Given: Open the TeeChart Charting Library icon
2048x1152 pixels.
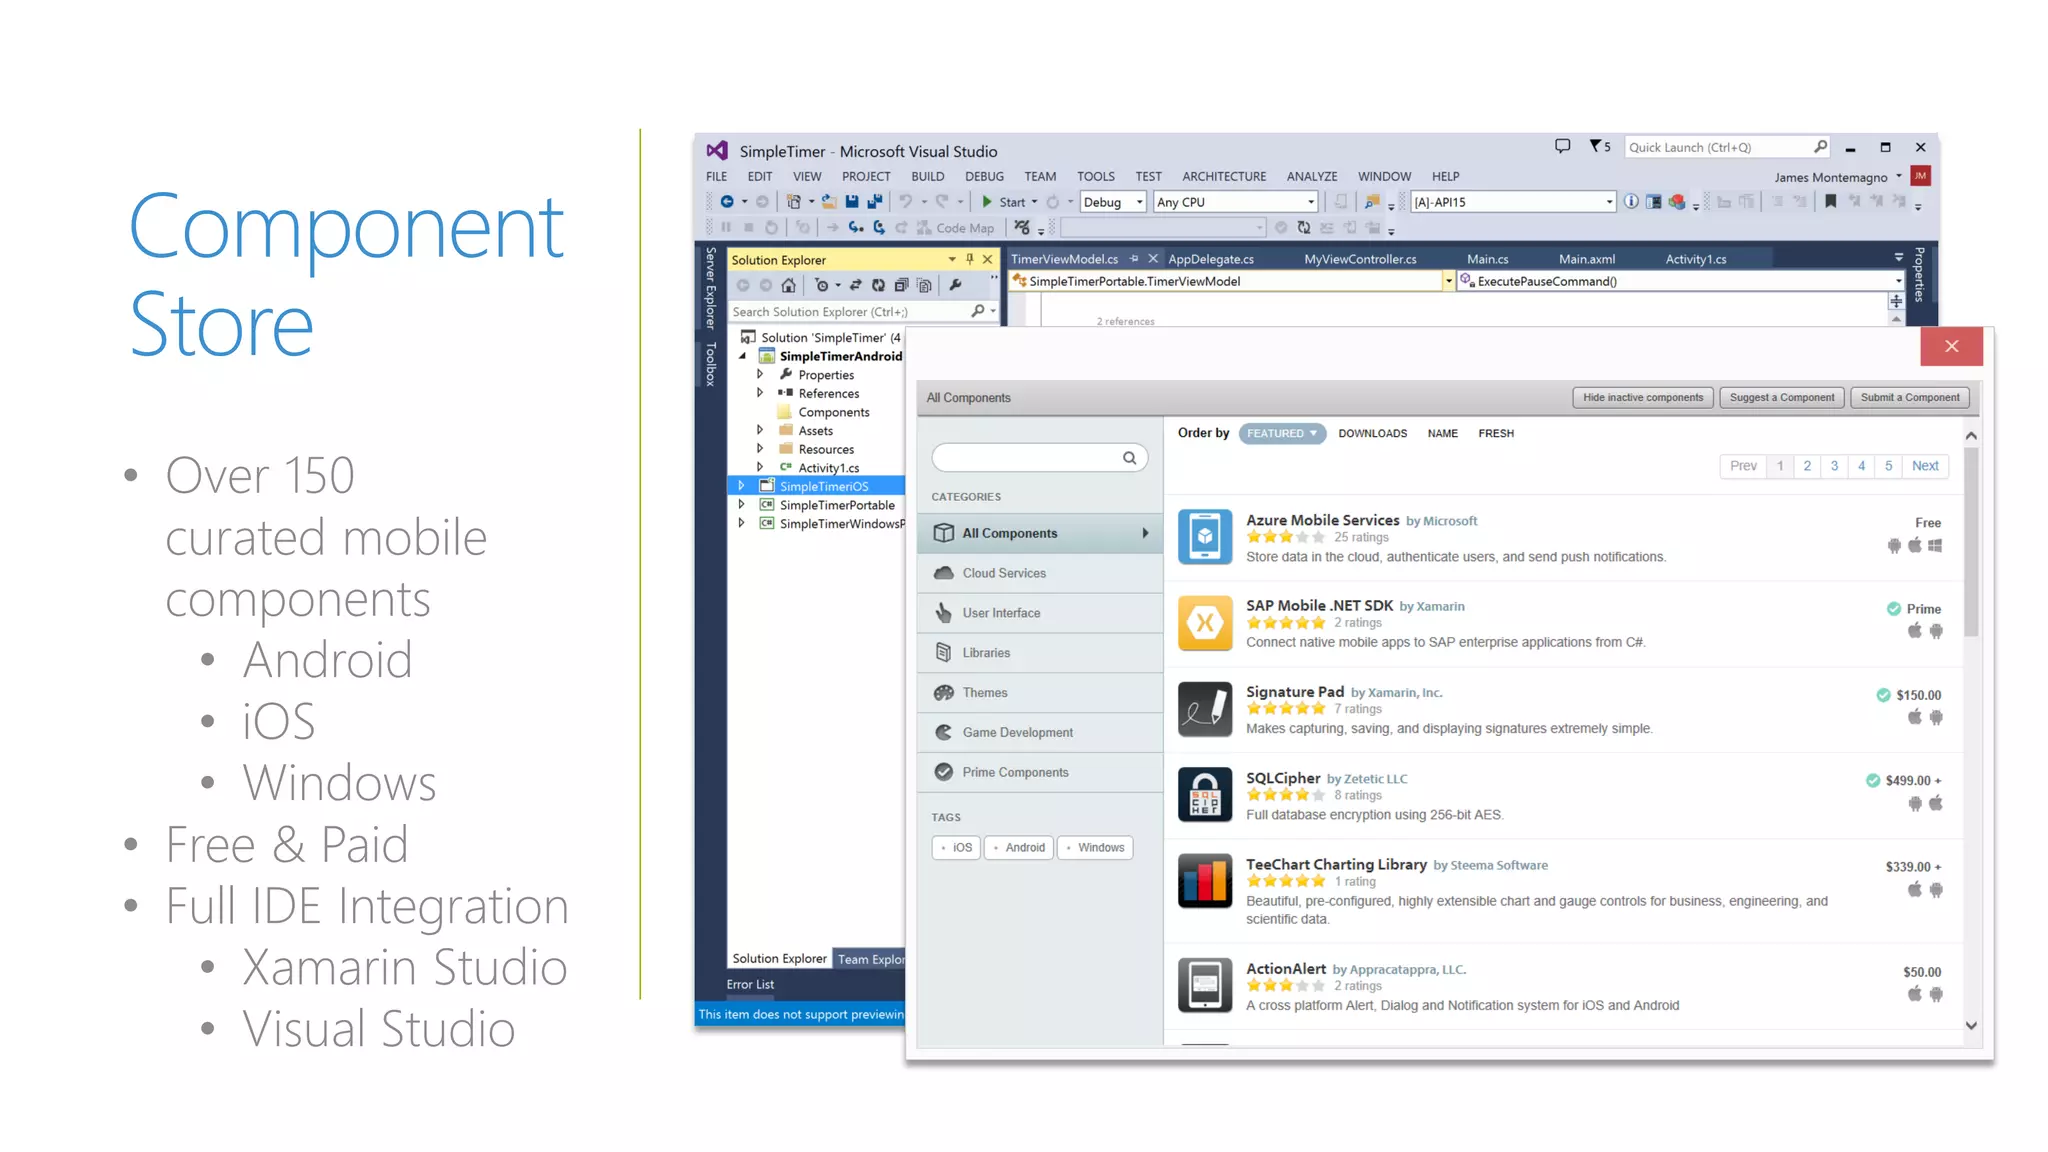Looking at the screenshot, I should tap(1204, 881).
